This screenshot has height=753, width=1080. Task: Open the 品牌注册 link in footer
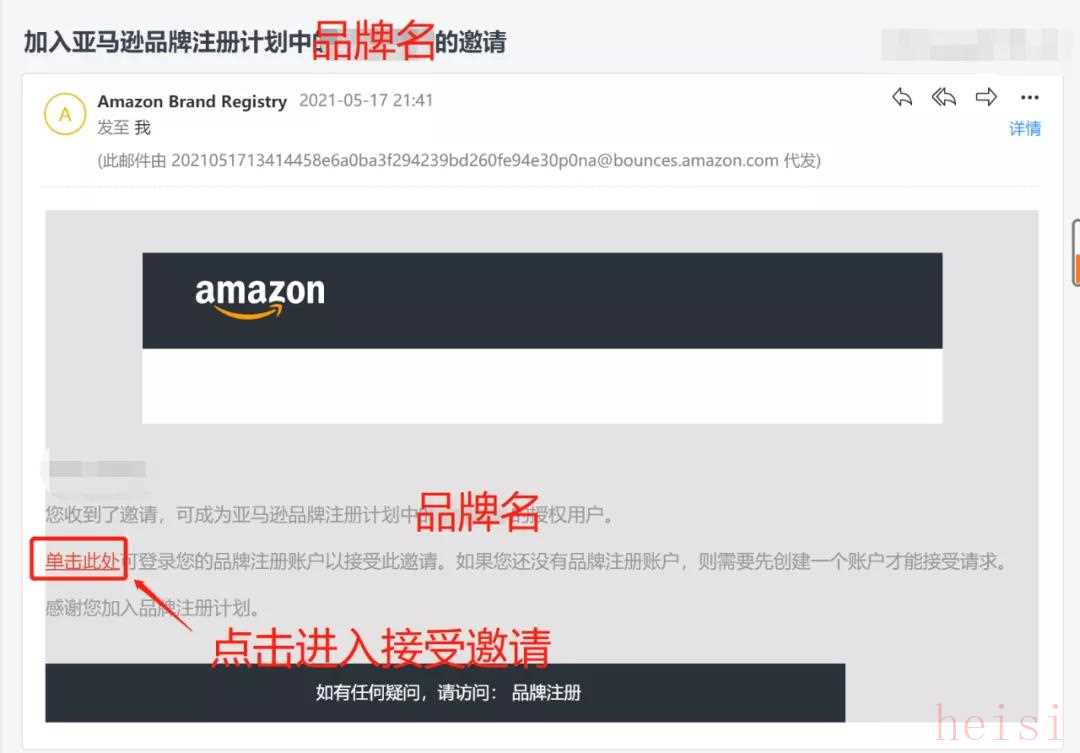tap(546, 692)
